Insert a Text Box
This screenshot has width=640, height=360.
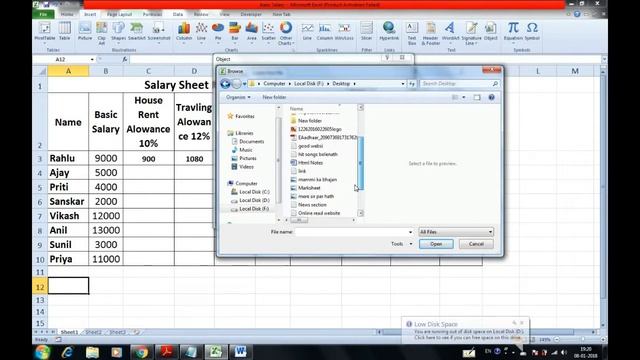[412, 33]
